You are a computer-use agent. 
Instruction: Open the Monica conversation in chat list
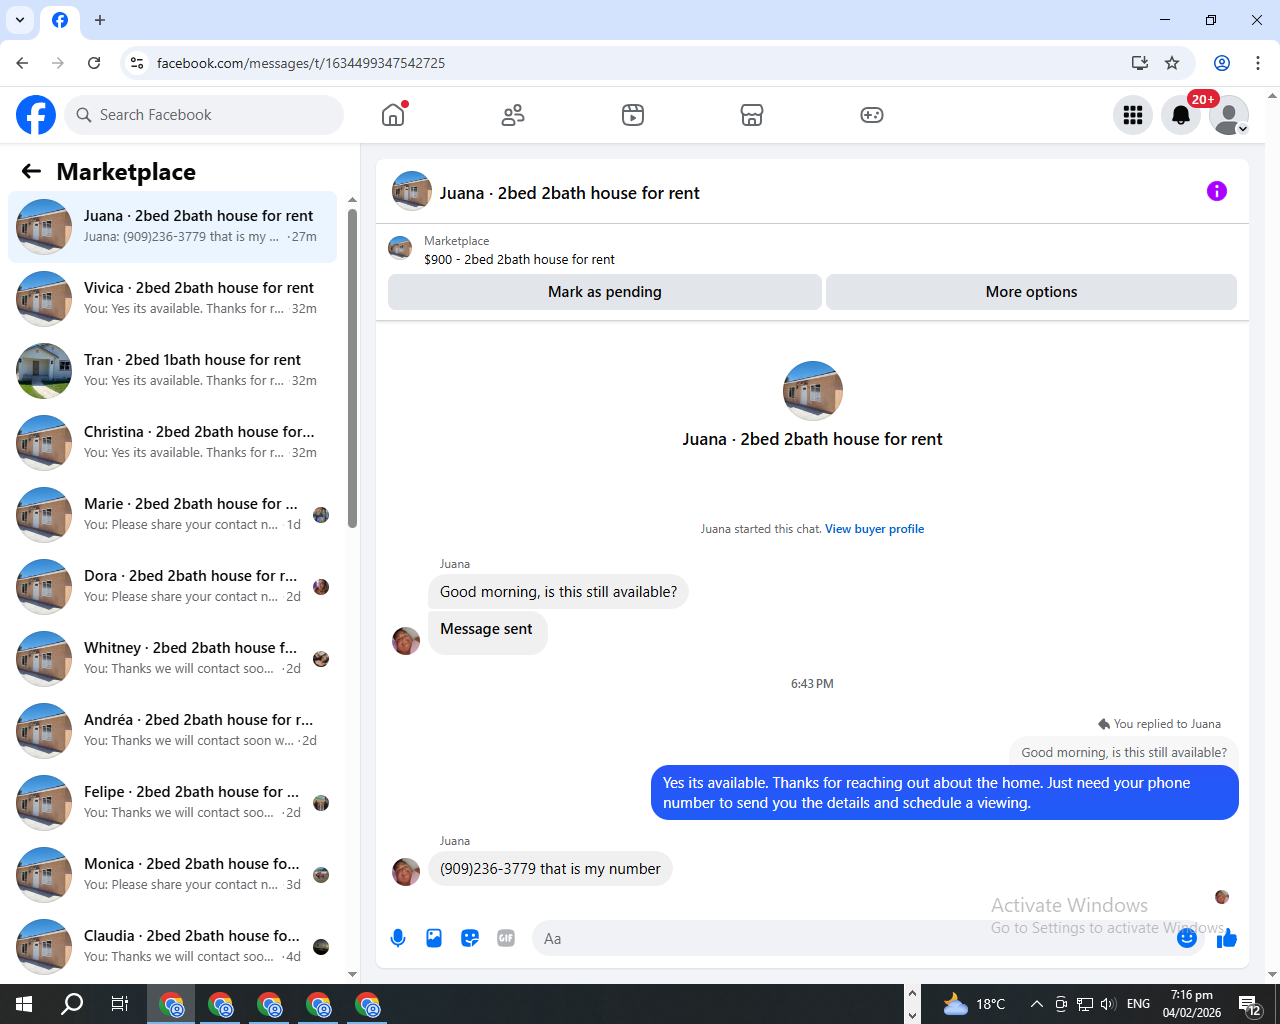coord(172,875)
